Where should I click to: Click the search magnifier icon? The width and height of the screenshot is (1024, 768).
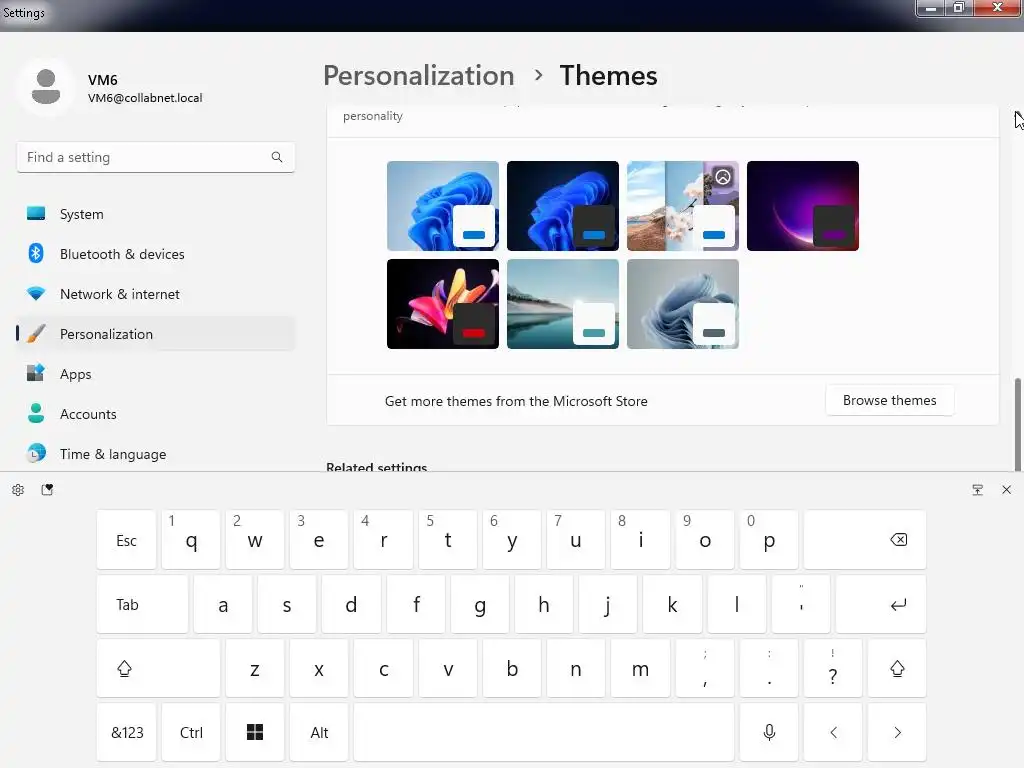277,157
